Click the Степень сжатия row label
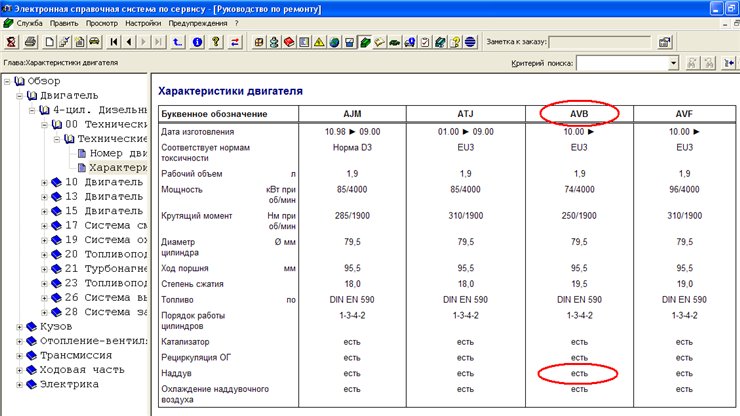The height and width of the screenshot is (416, 740). tap(192, 284)
